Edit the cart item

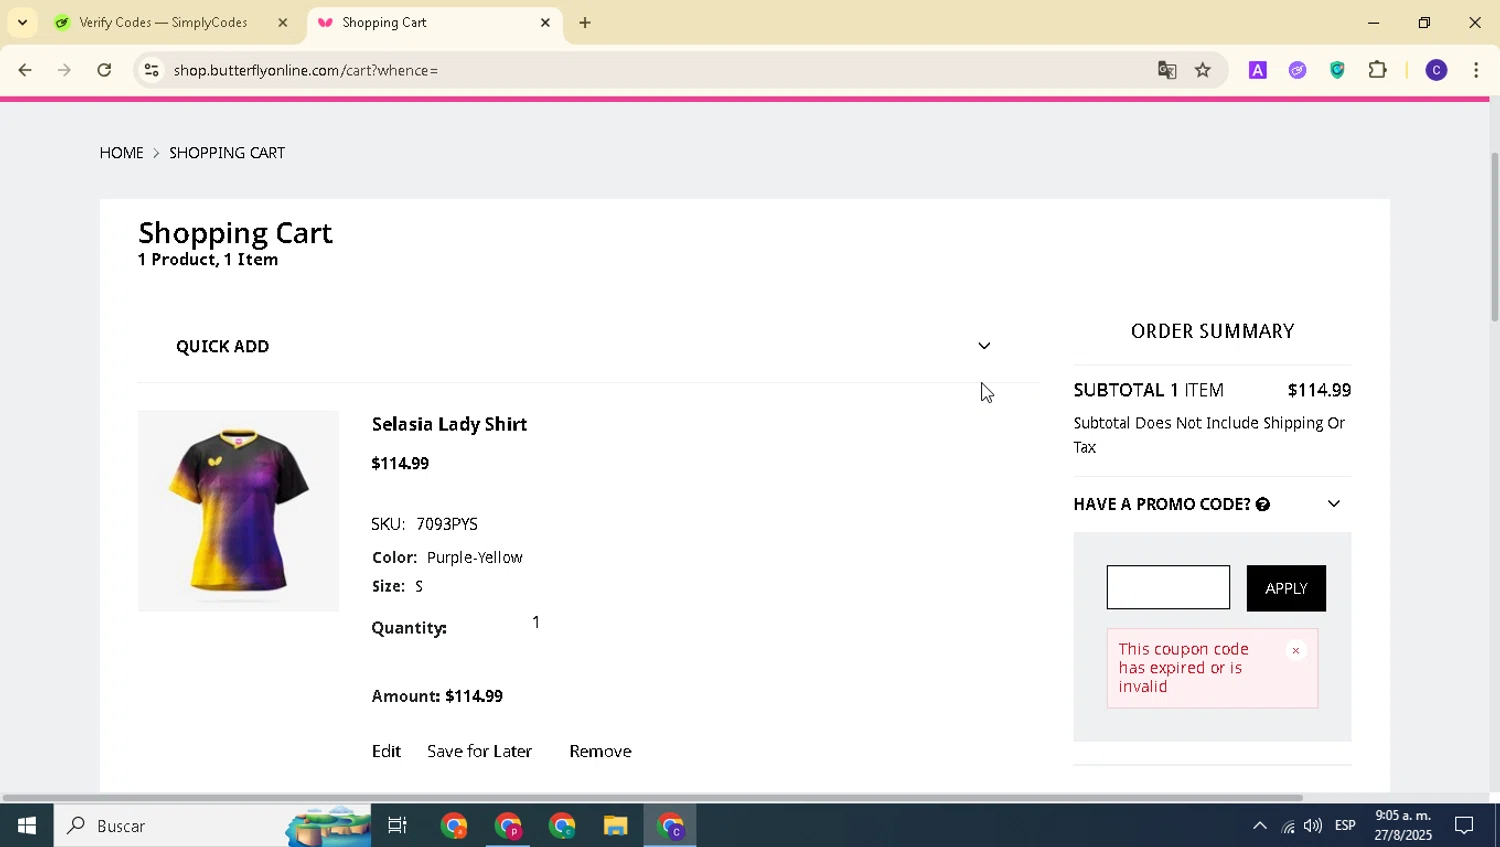(386, 751)
